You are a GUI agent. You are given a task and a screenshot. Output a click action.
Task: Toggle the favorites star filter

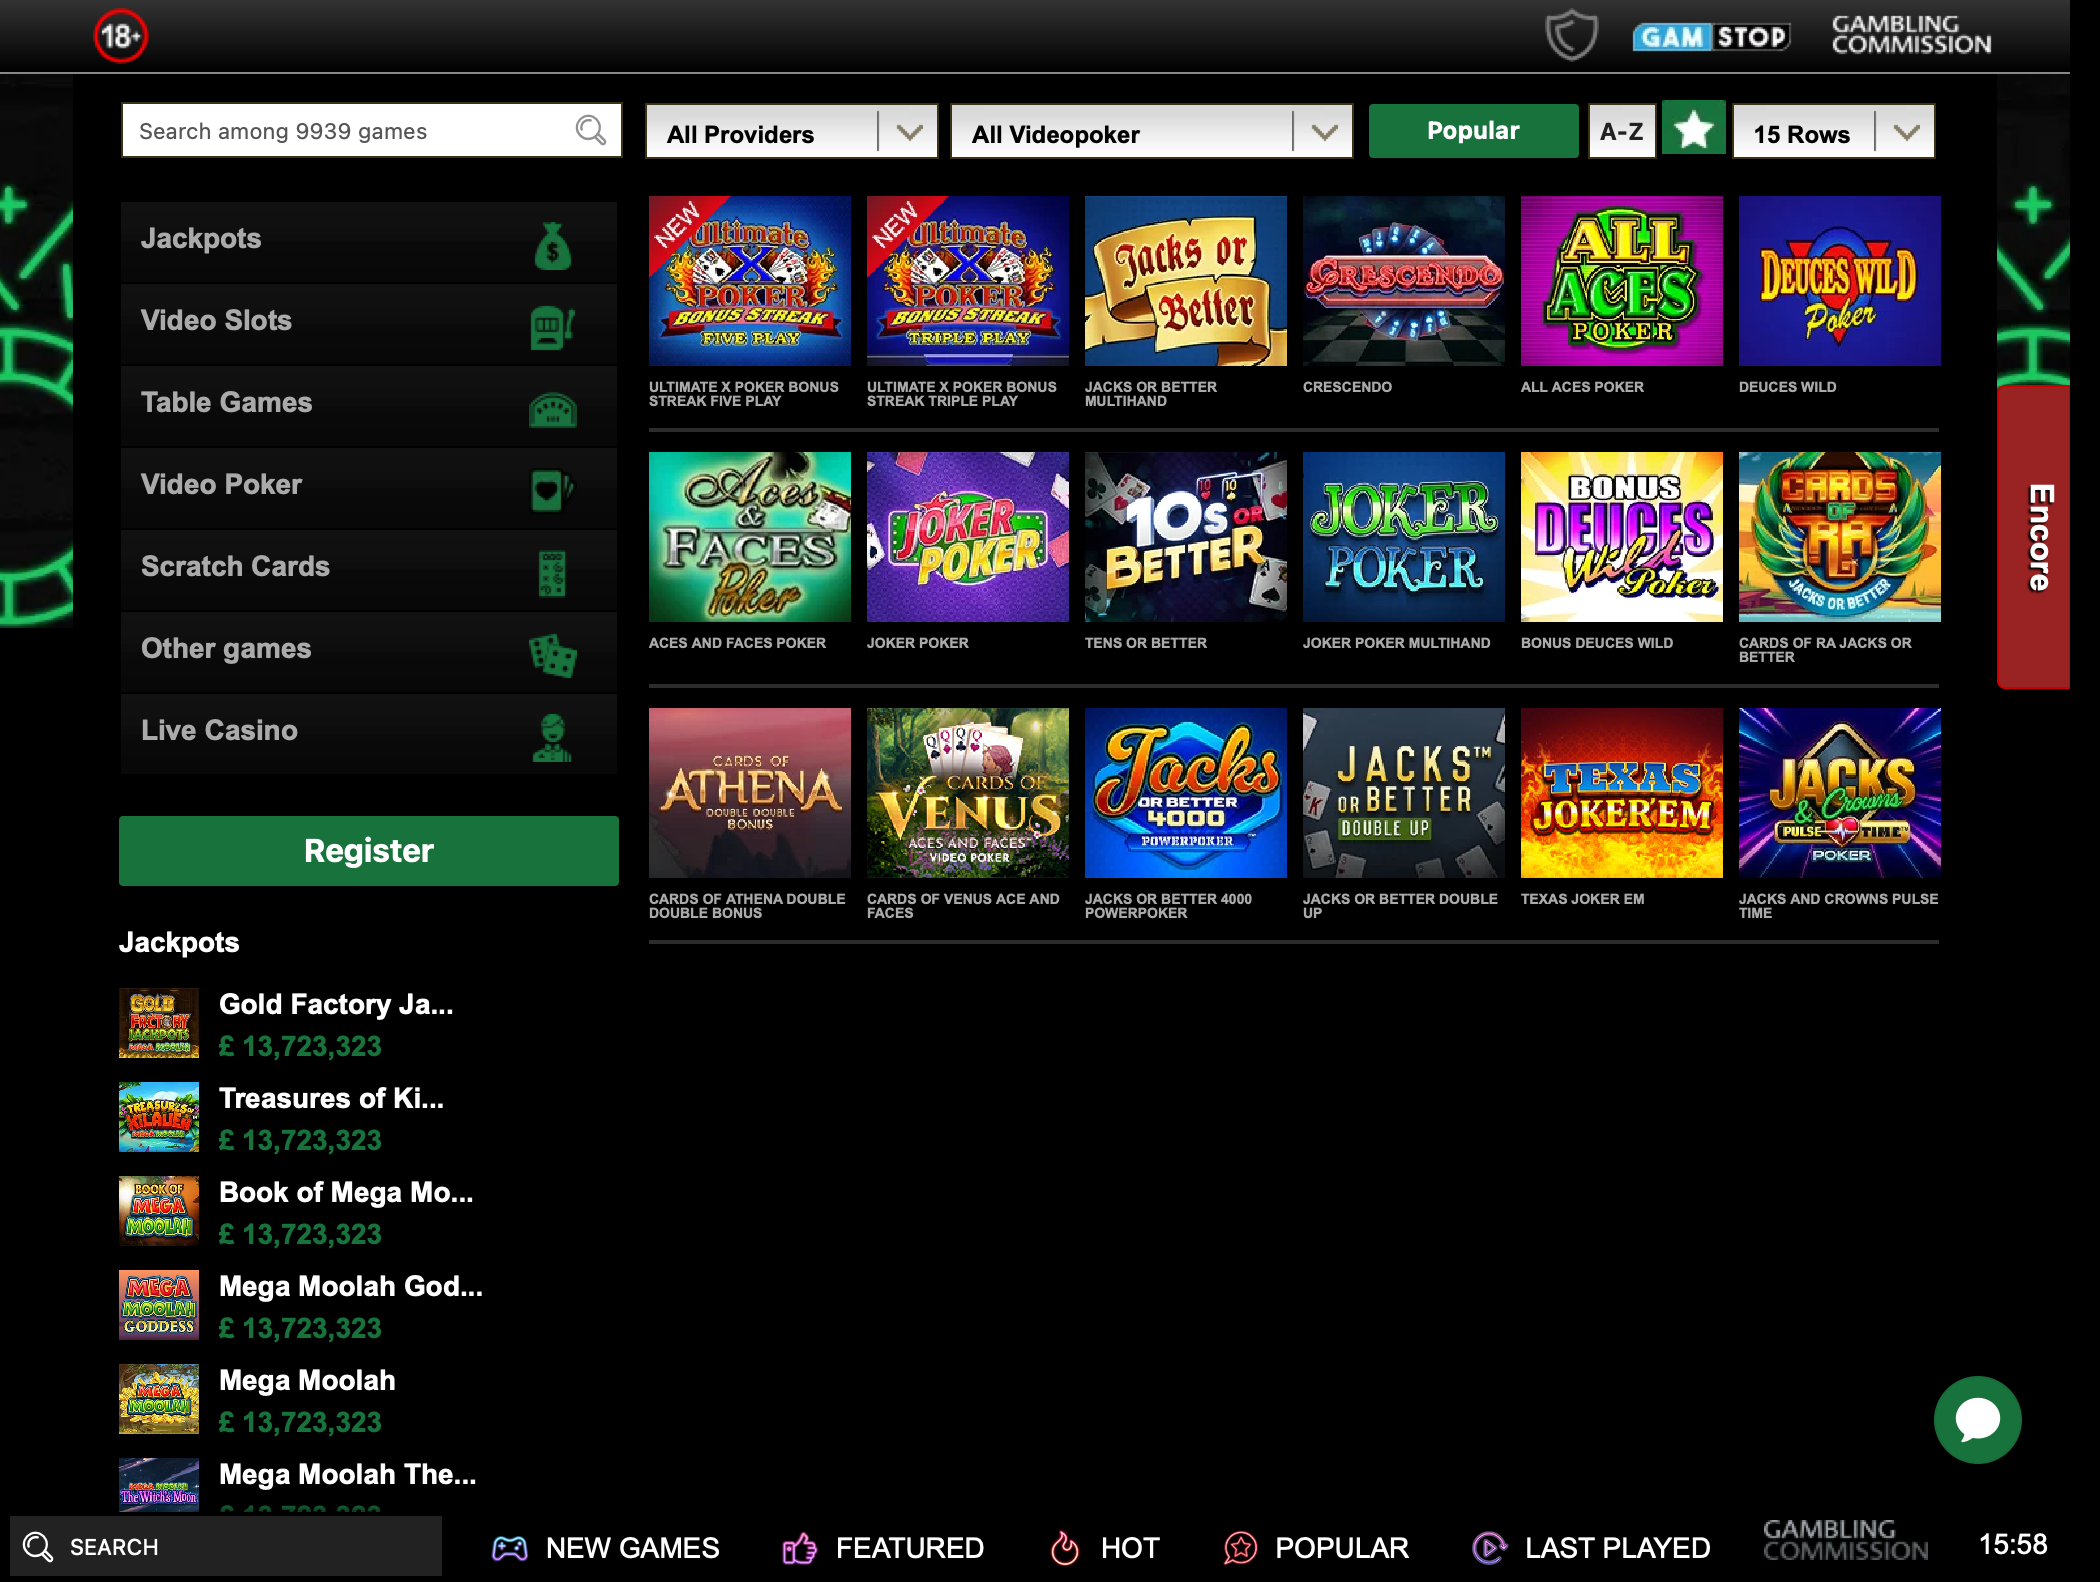[1693, 130]
